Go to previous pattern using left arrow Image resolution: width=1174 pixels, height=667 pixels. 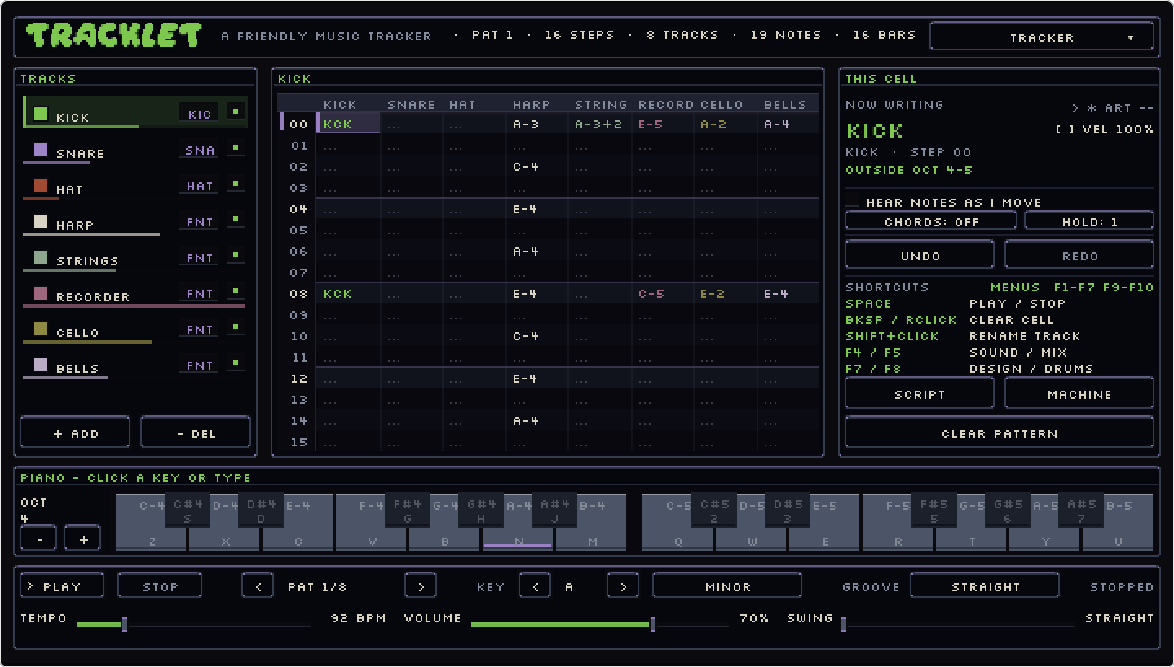[258, 586]
